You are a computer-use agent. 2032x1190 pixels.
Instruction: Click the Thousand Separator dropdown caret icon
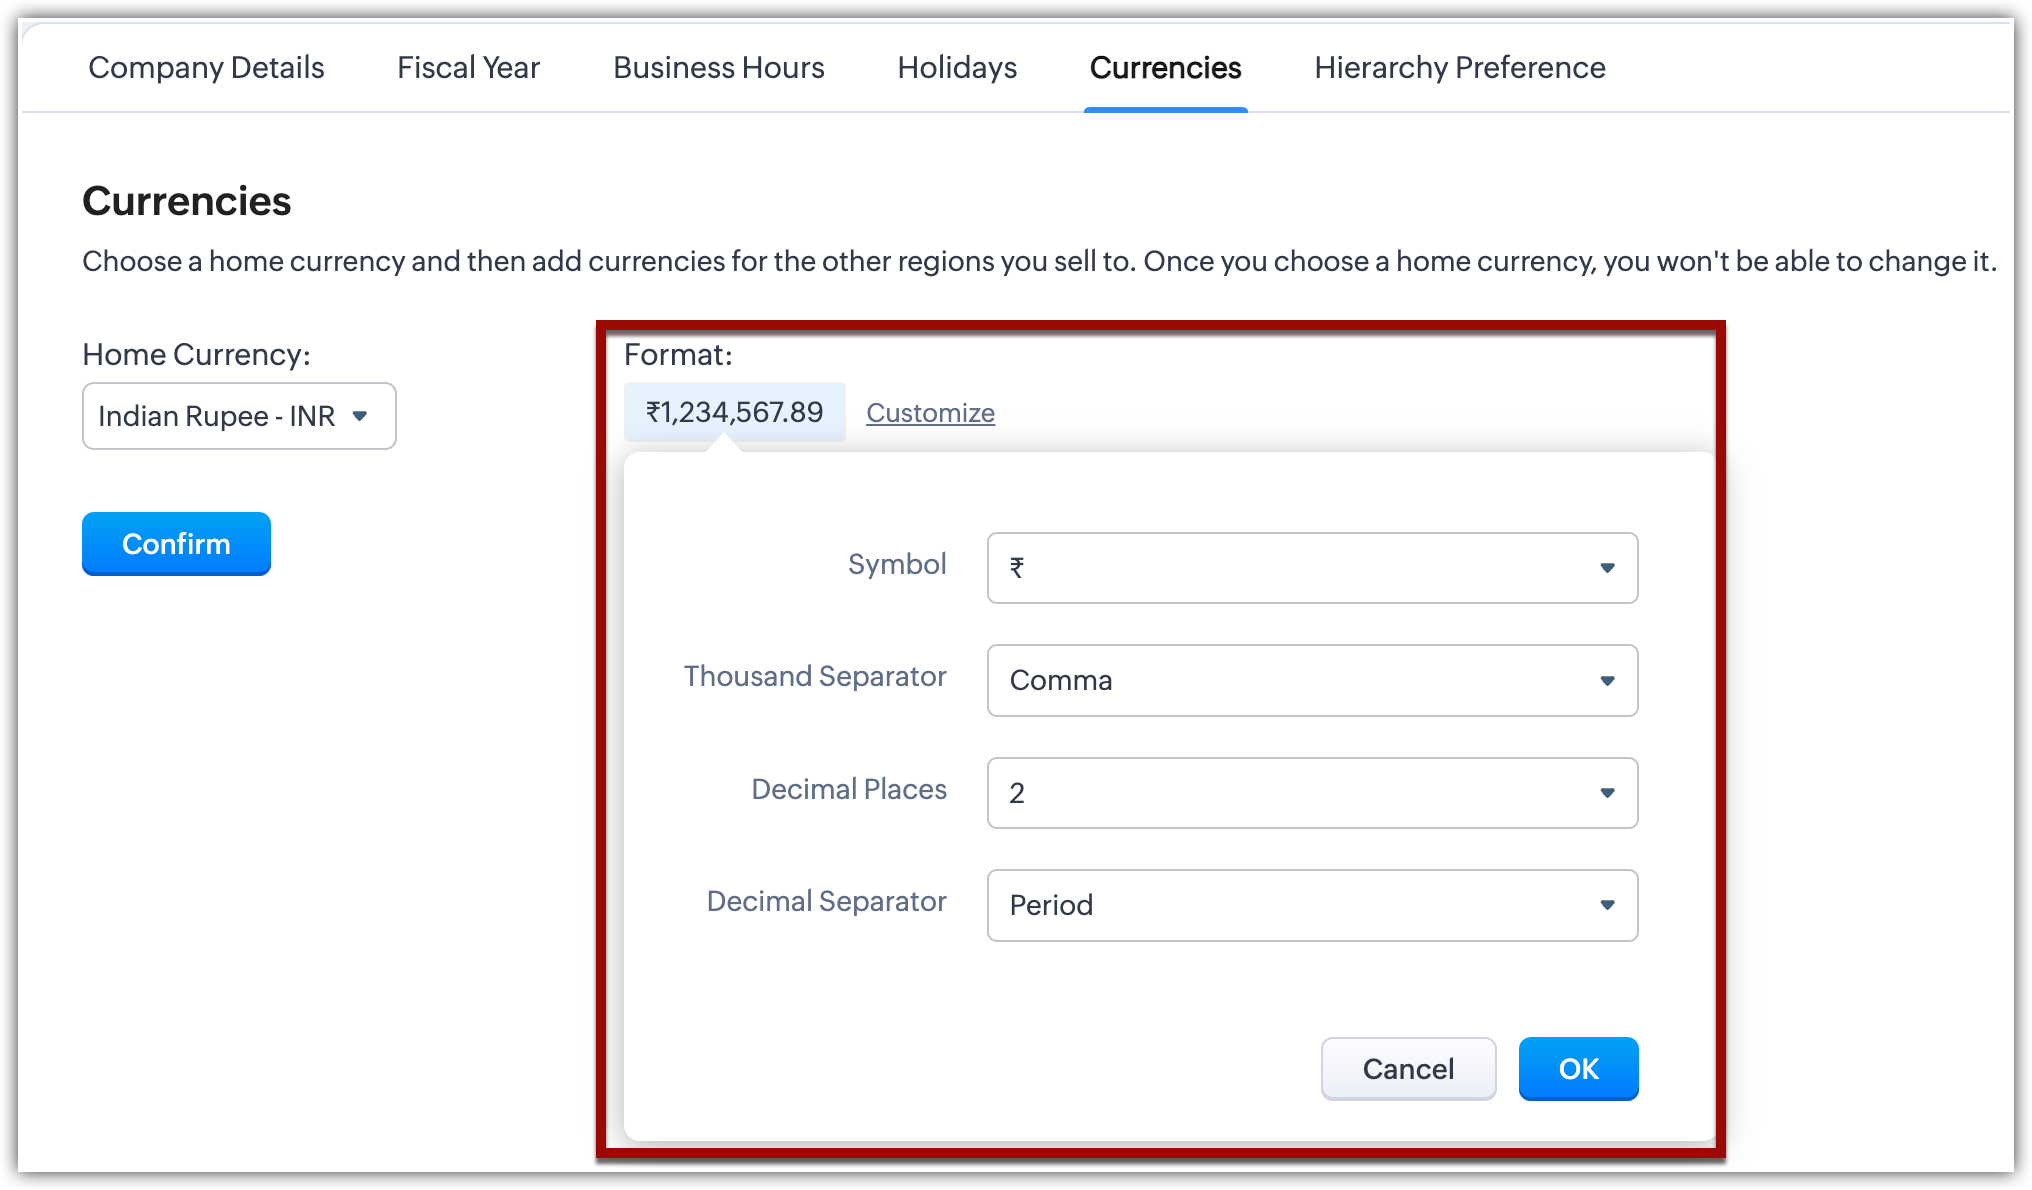(1607, 681)
